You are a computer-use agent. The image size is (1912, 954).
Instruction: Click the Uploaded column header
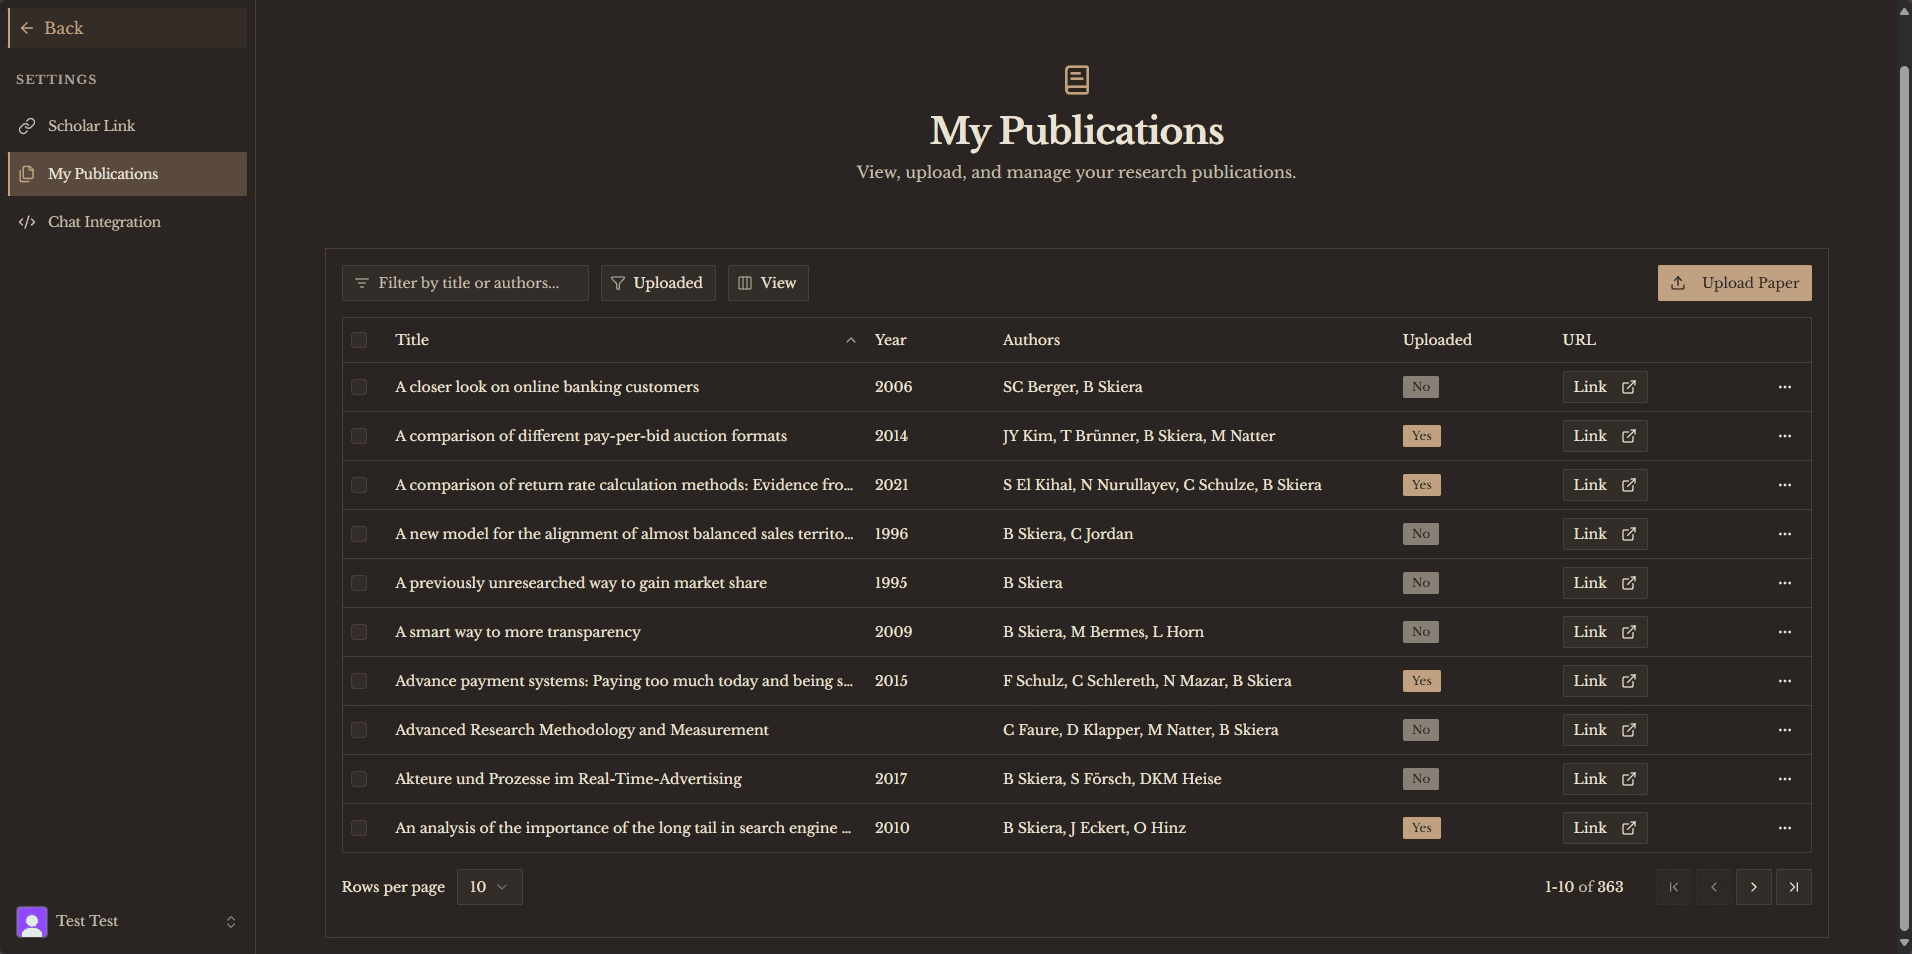pyautogui.click(x=1437, y=340)
